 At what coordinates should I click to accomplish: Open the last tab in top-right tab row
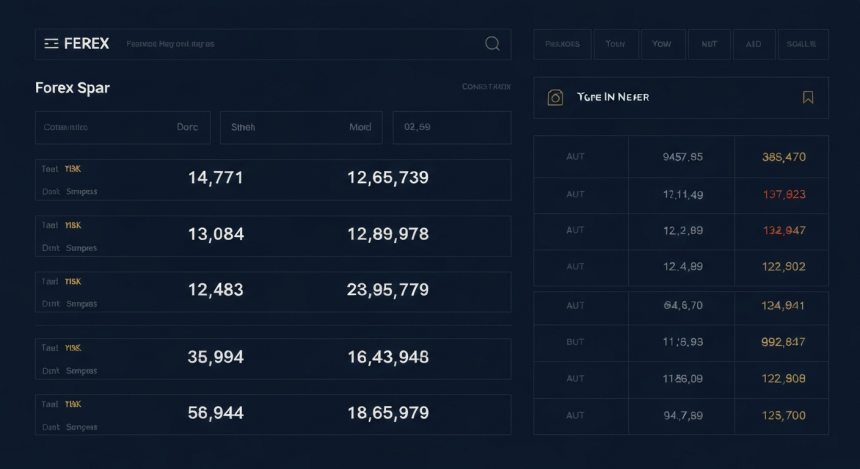801,44
